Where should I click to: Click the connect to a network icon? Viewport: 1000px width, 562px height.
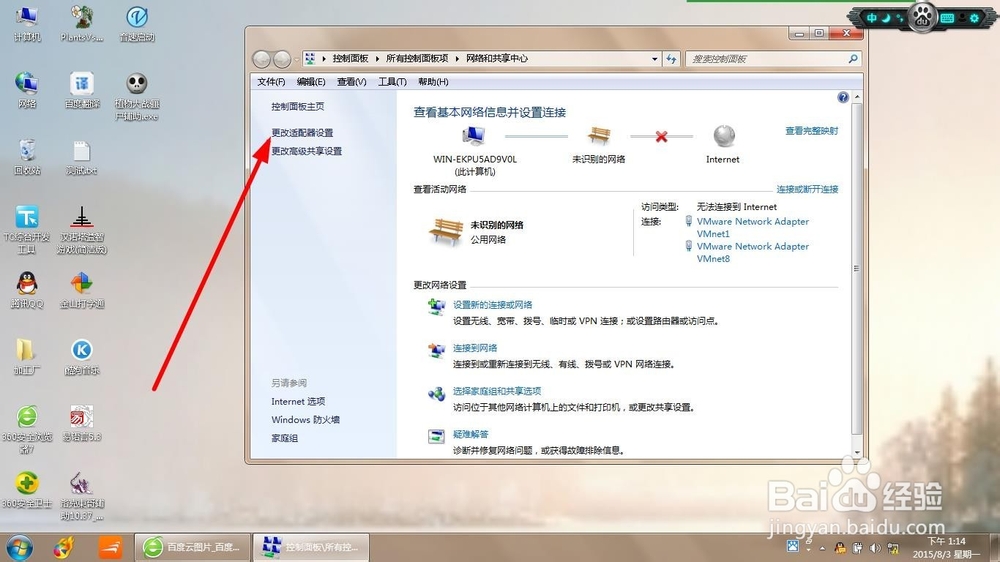(436, 350)
